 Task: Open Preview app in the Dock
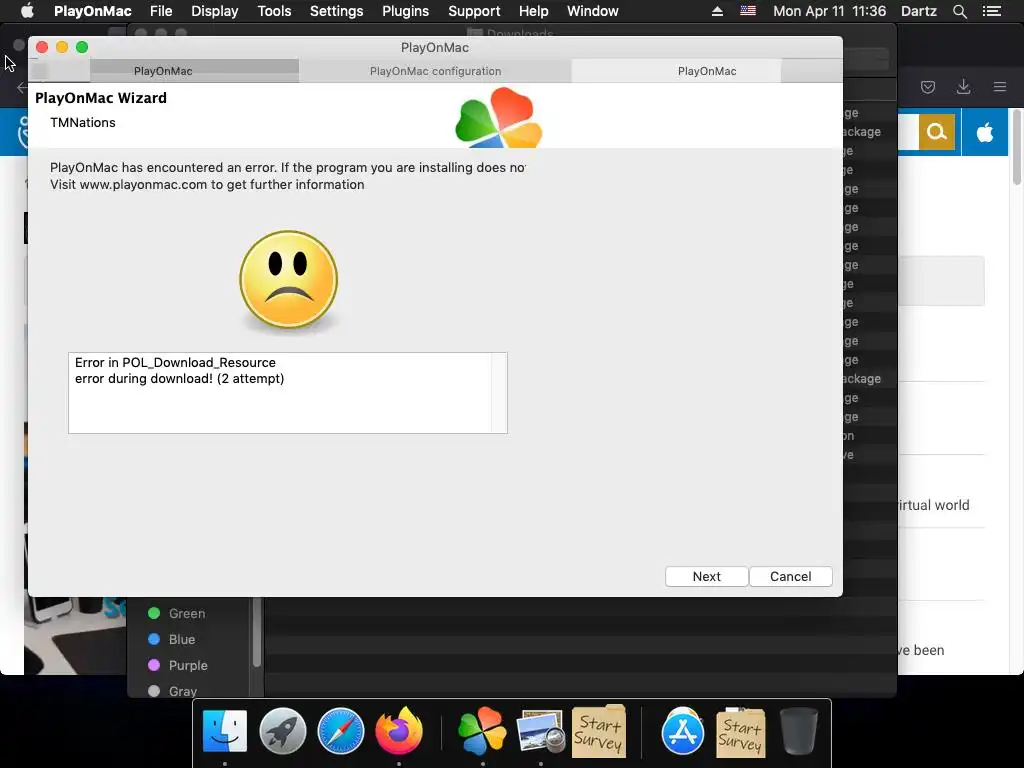pos(540,731)
